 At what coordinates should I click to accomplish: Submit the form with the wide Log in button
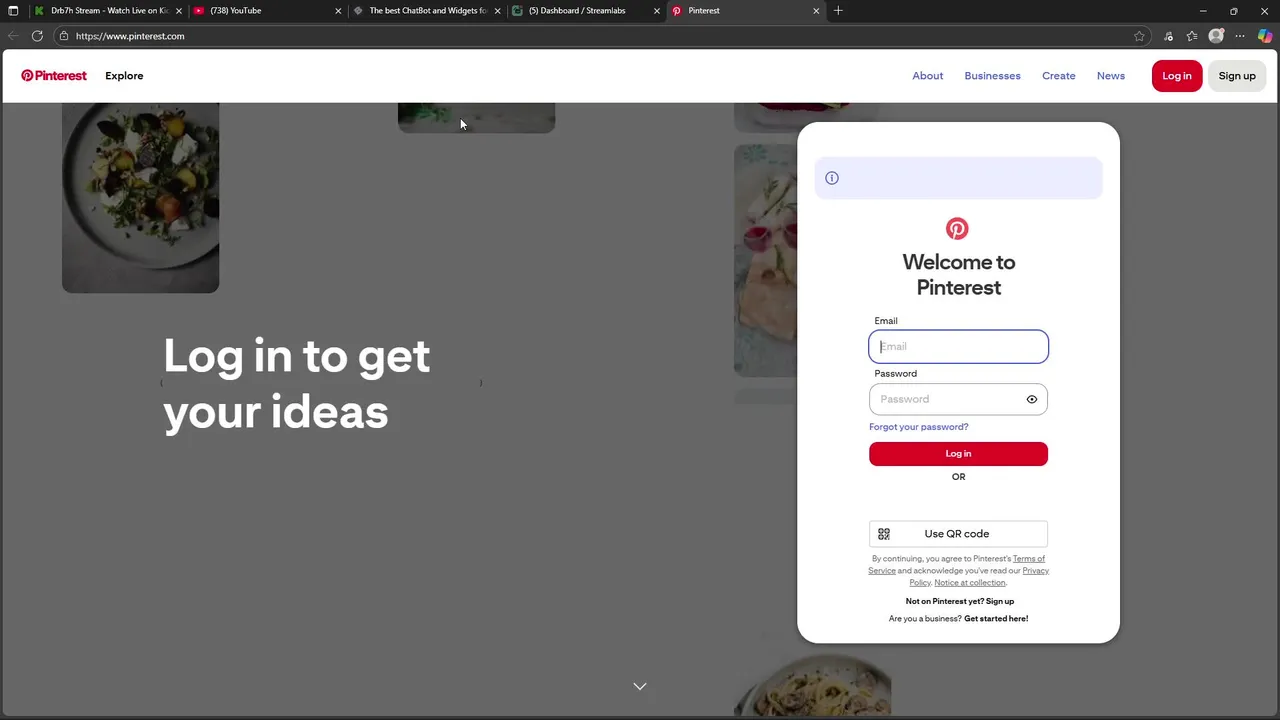[958, 454]
